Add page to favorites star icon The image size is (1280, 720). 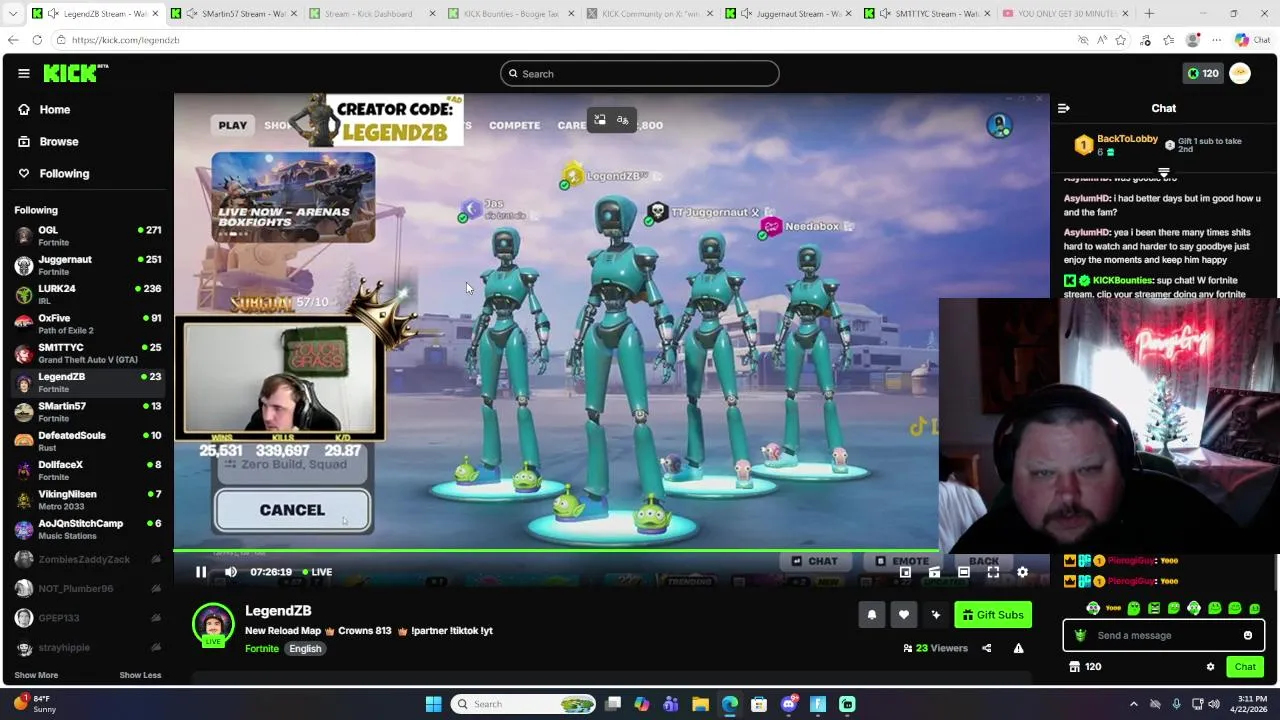[x=1121, y=40]
